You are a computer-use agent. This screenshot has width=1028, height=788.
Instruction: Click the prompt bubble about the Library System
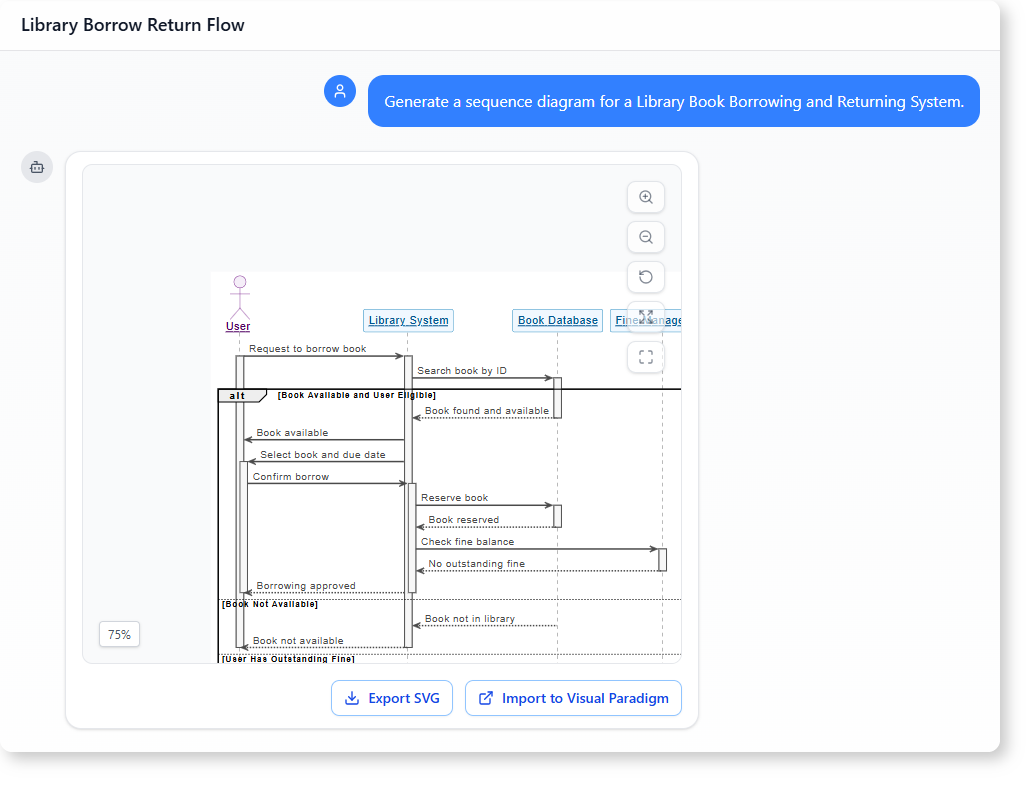click(x=674, y=101)
